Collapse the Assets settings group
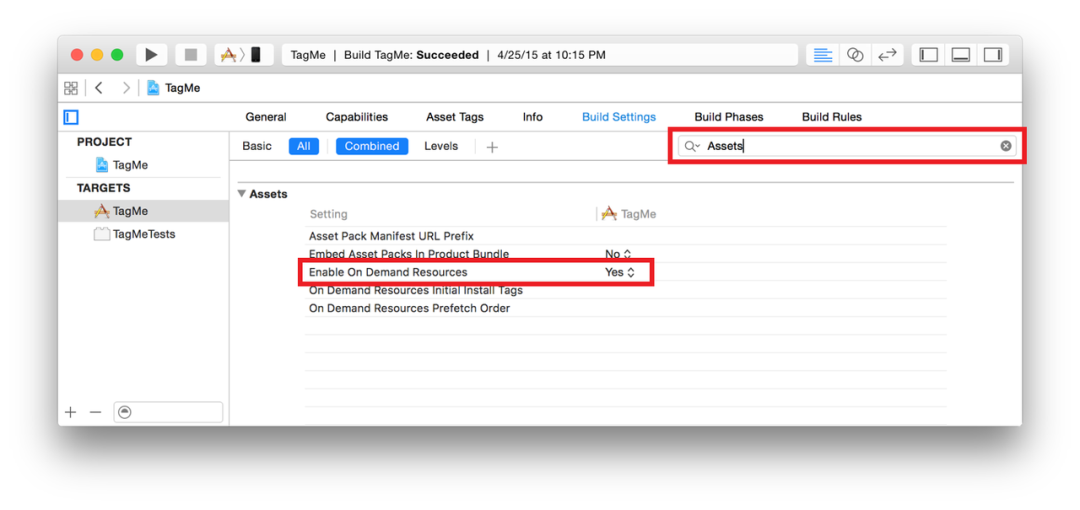This screenshot has height=510, width=1080. [x=242, y=194]
